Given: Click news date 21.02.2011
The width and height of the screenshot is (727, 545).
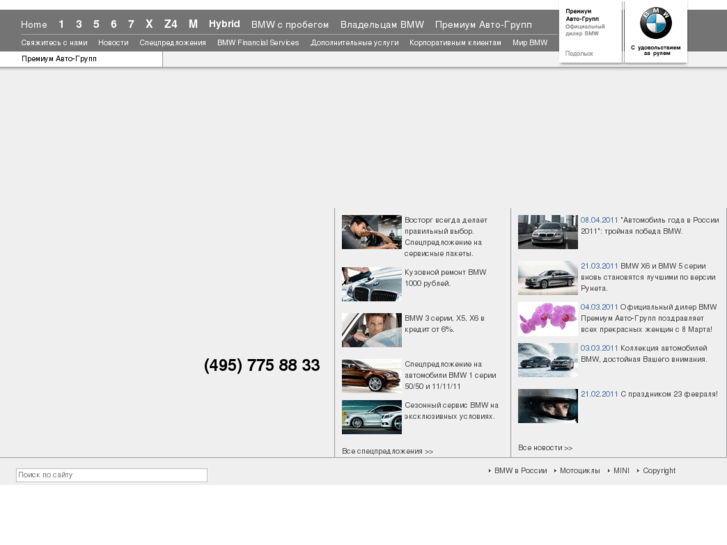Looking at the screenshot, I should (x=599, y=394).
